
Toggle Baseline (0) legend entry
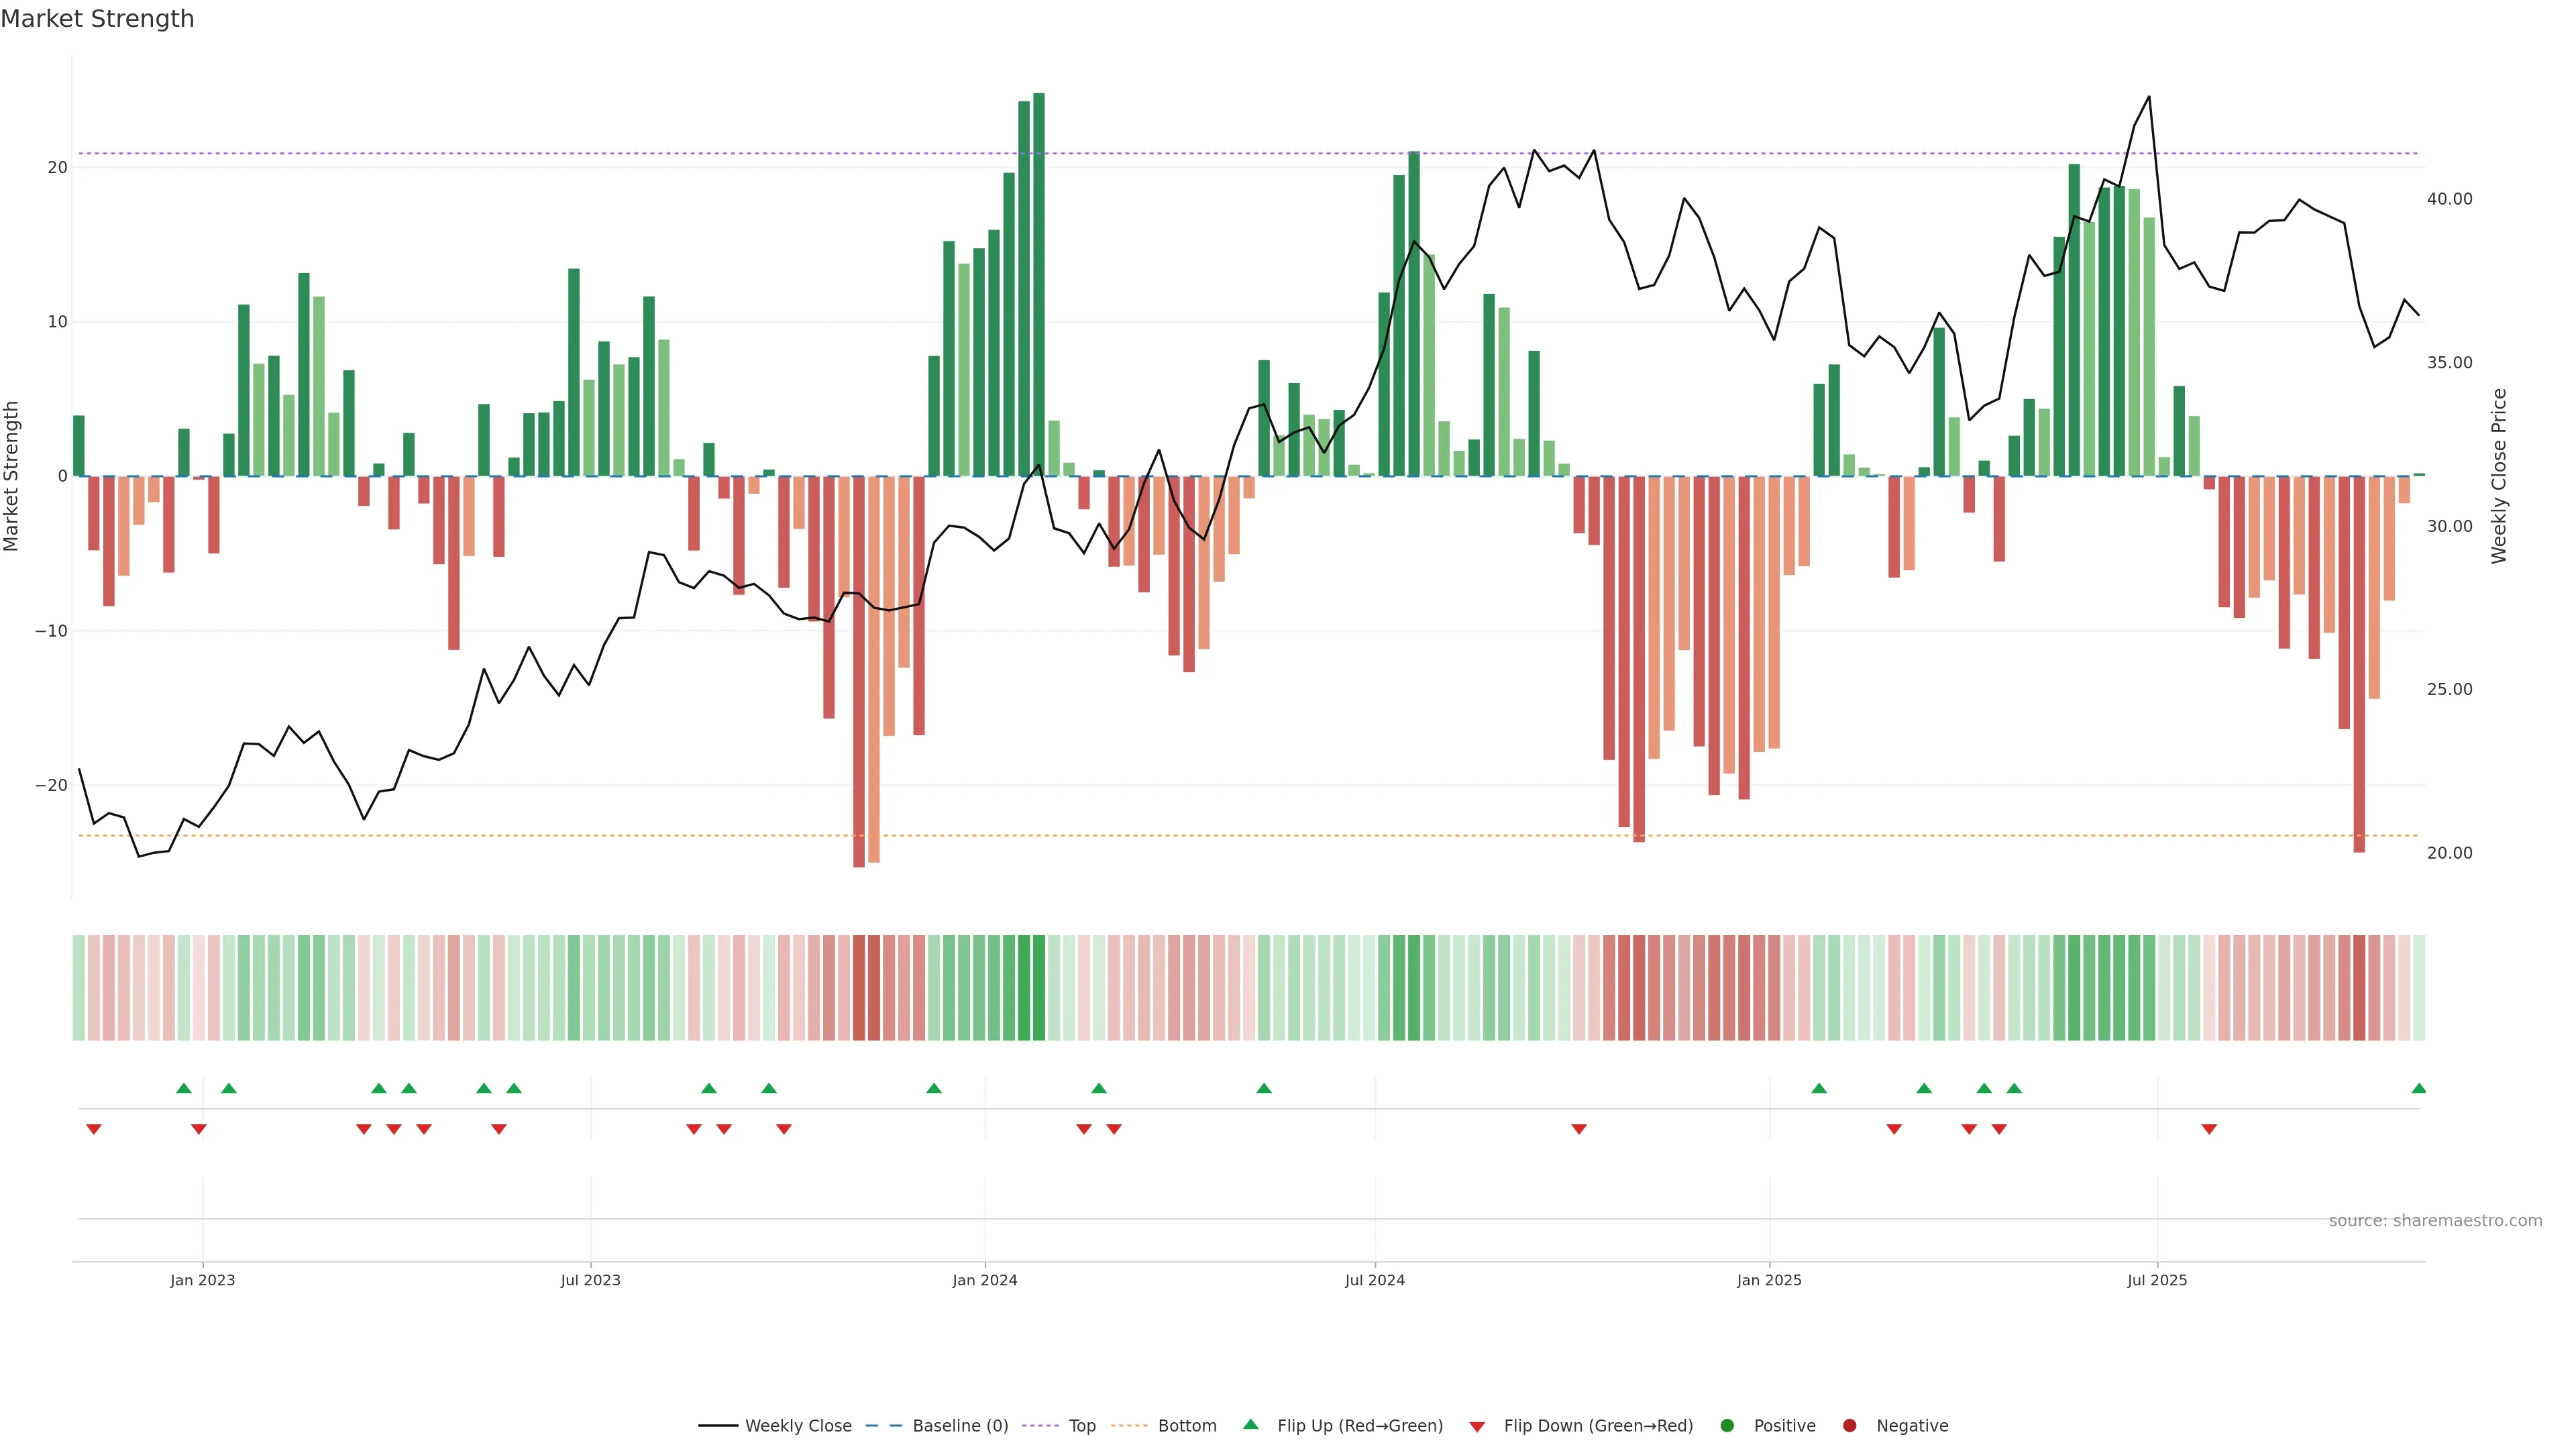959,1426
